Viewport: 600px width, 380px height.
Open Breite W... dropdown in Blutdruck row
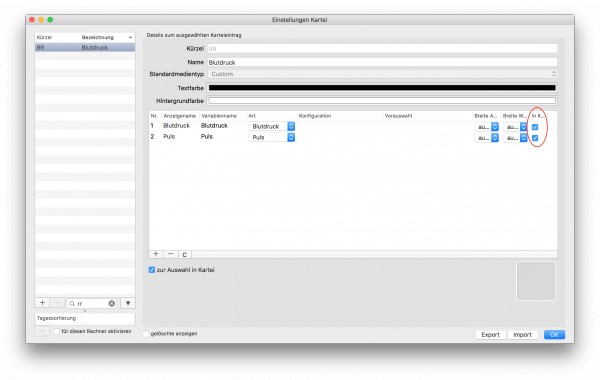click(x=515, y=127)
